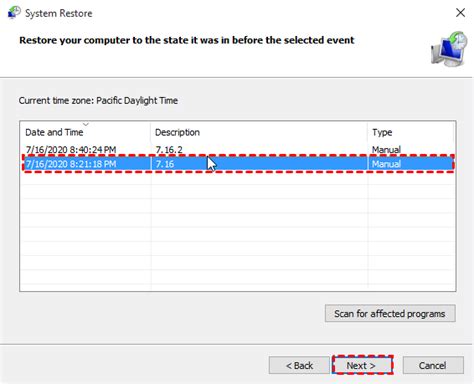Viewport: 474px width, 384px height.
Task: Close the System Restore dialog
Action: point(460,13)
